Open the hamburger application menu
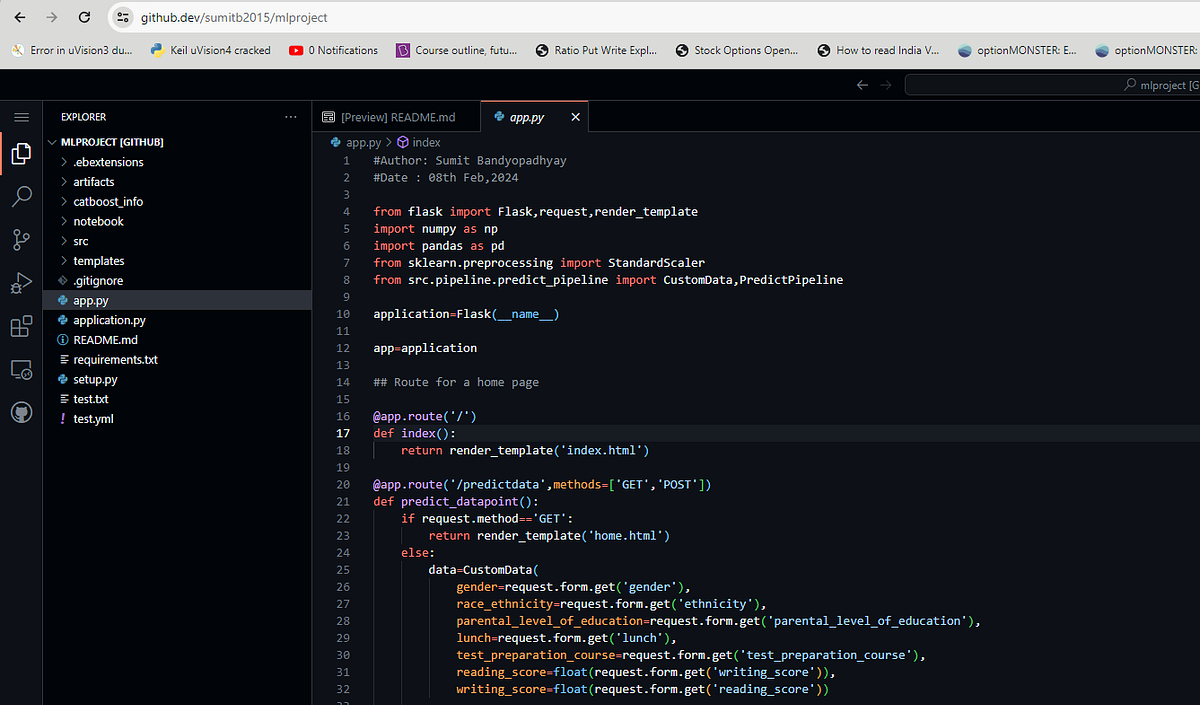 click(21, 115)
